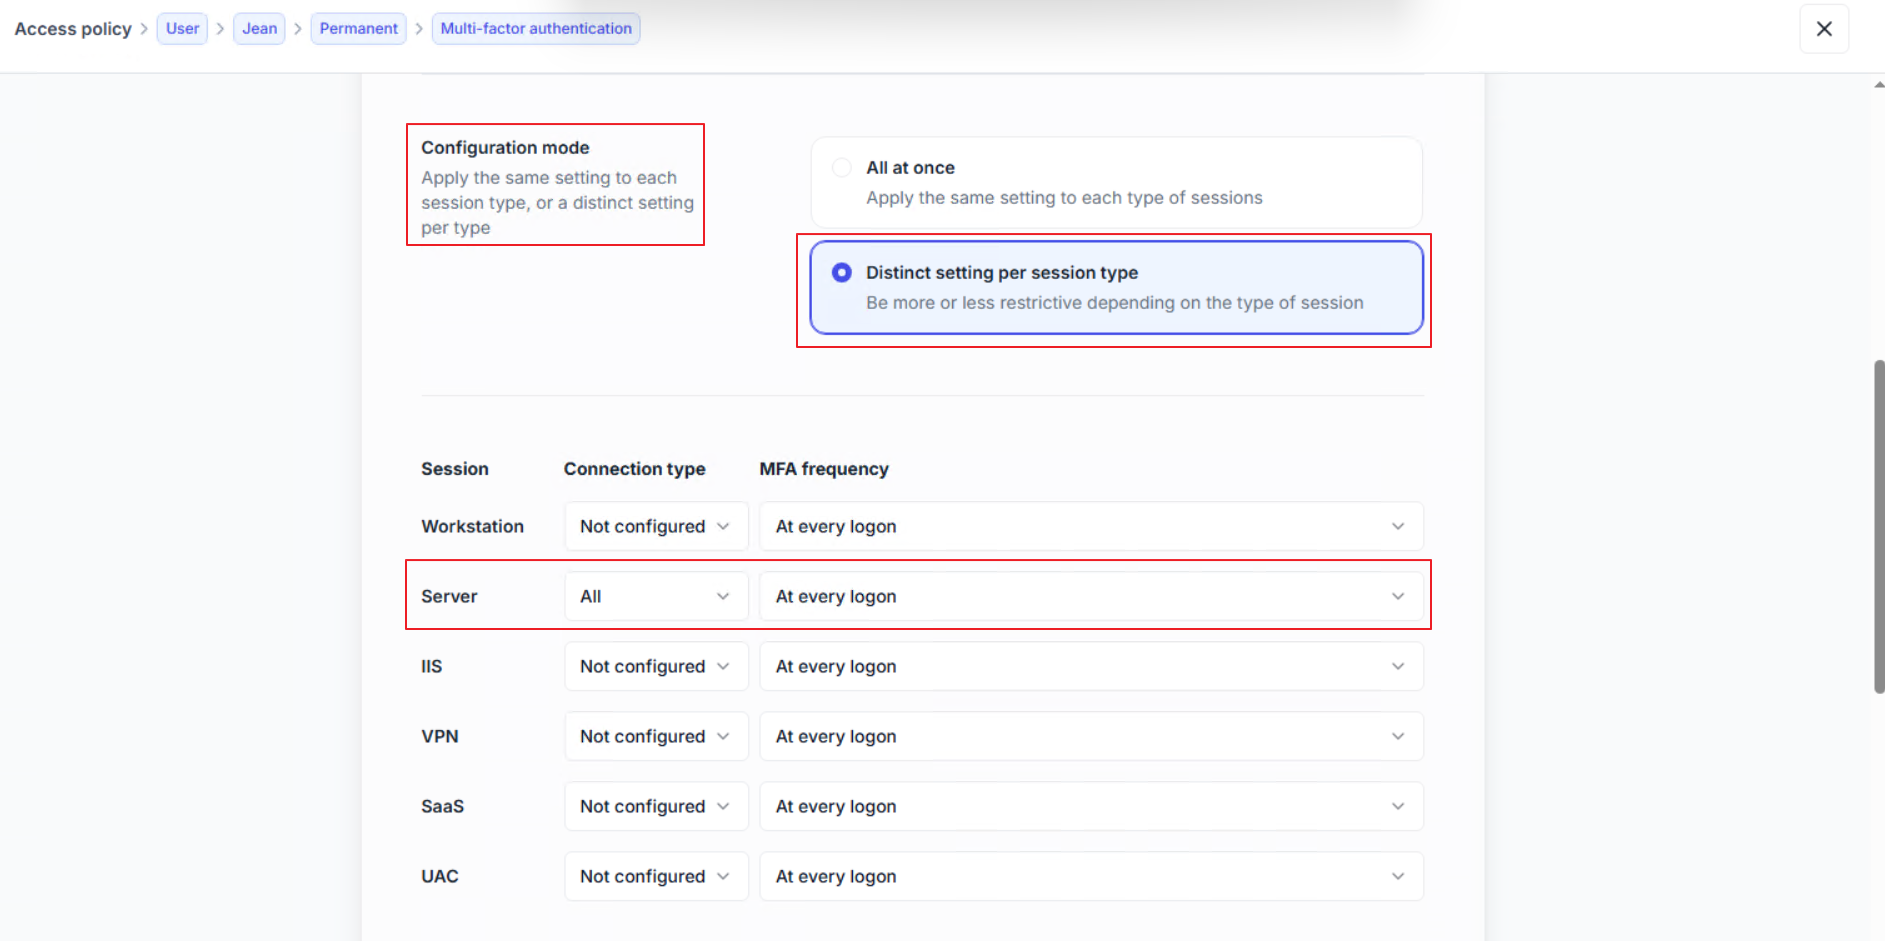This screenshot has width=1885, height=941.
Task: Open SaaS connection type dropdown
Action: [655, 807]
